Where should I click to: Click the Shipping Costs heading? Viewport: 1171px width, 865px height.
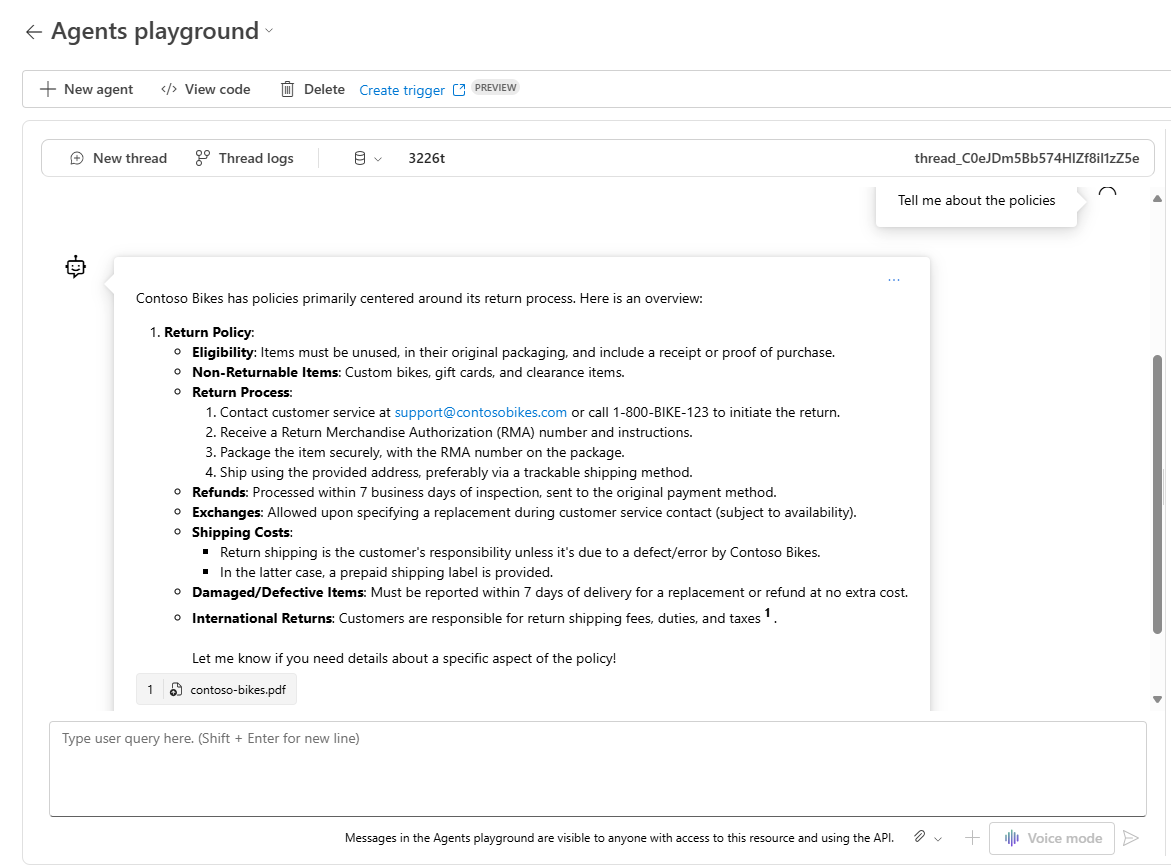click(242, 533)
